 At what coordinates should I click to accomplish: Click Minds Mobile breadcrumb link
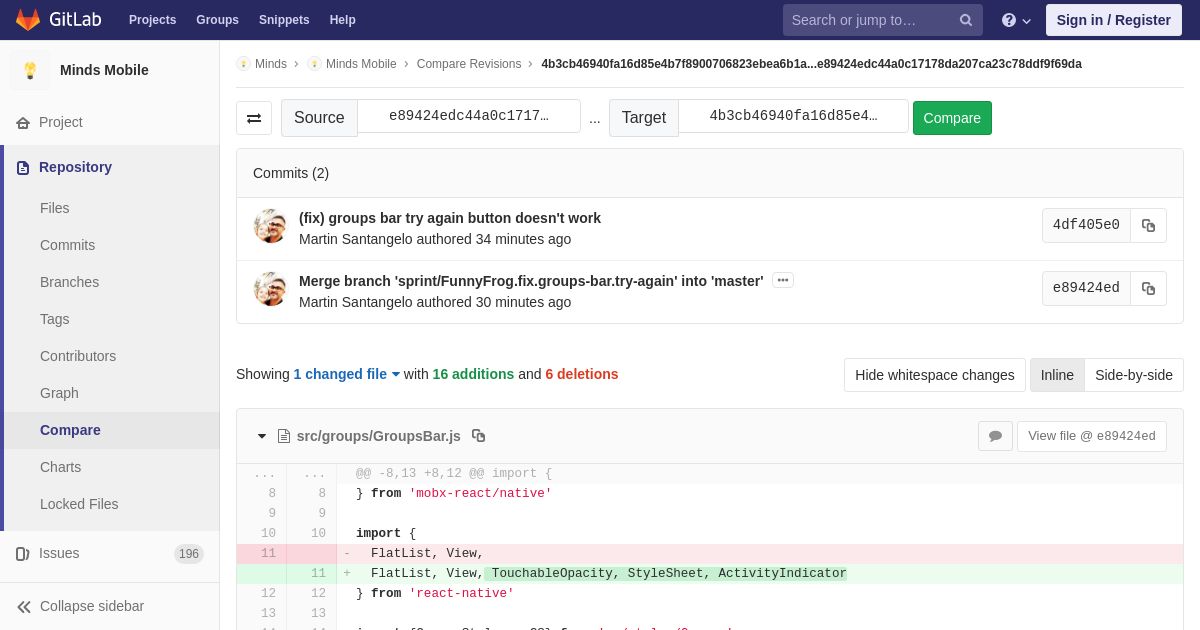click(361, 64)
